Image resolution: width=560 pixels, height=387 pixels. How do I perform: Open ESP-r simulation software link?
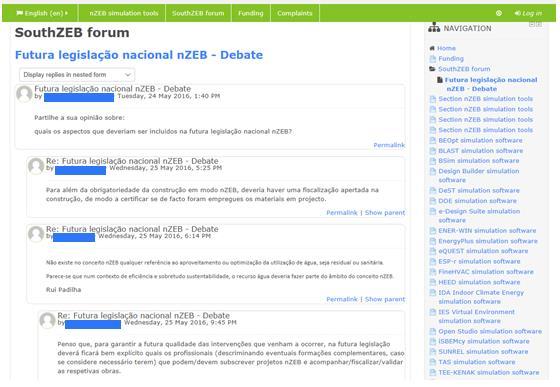point(479,261)
